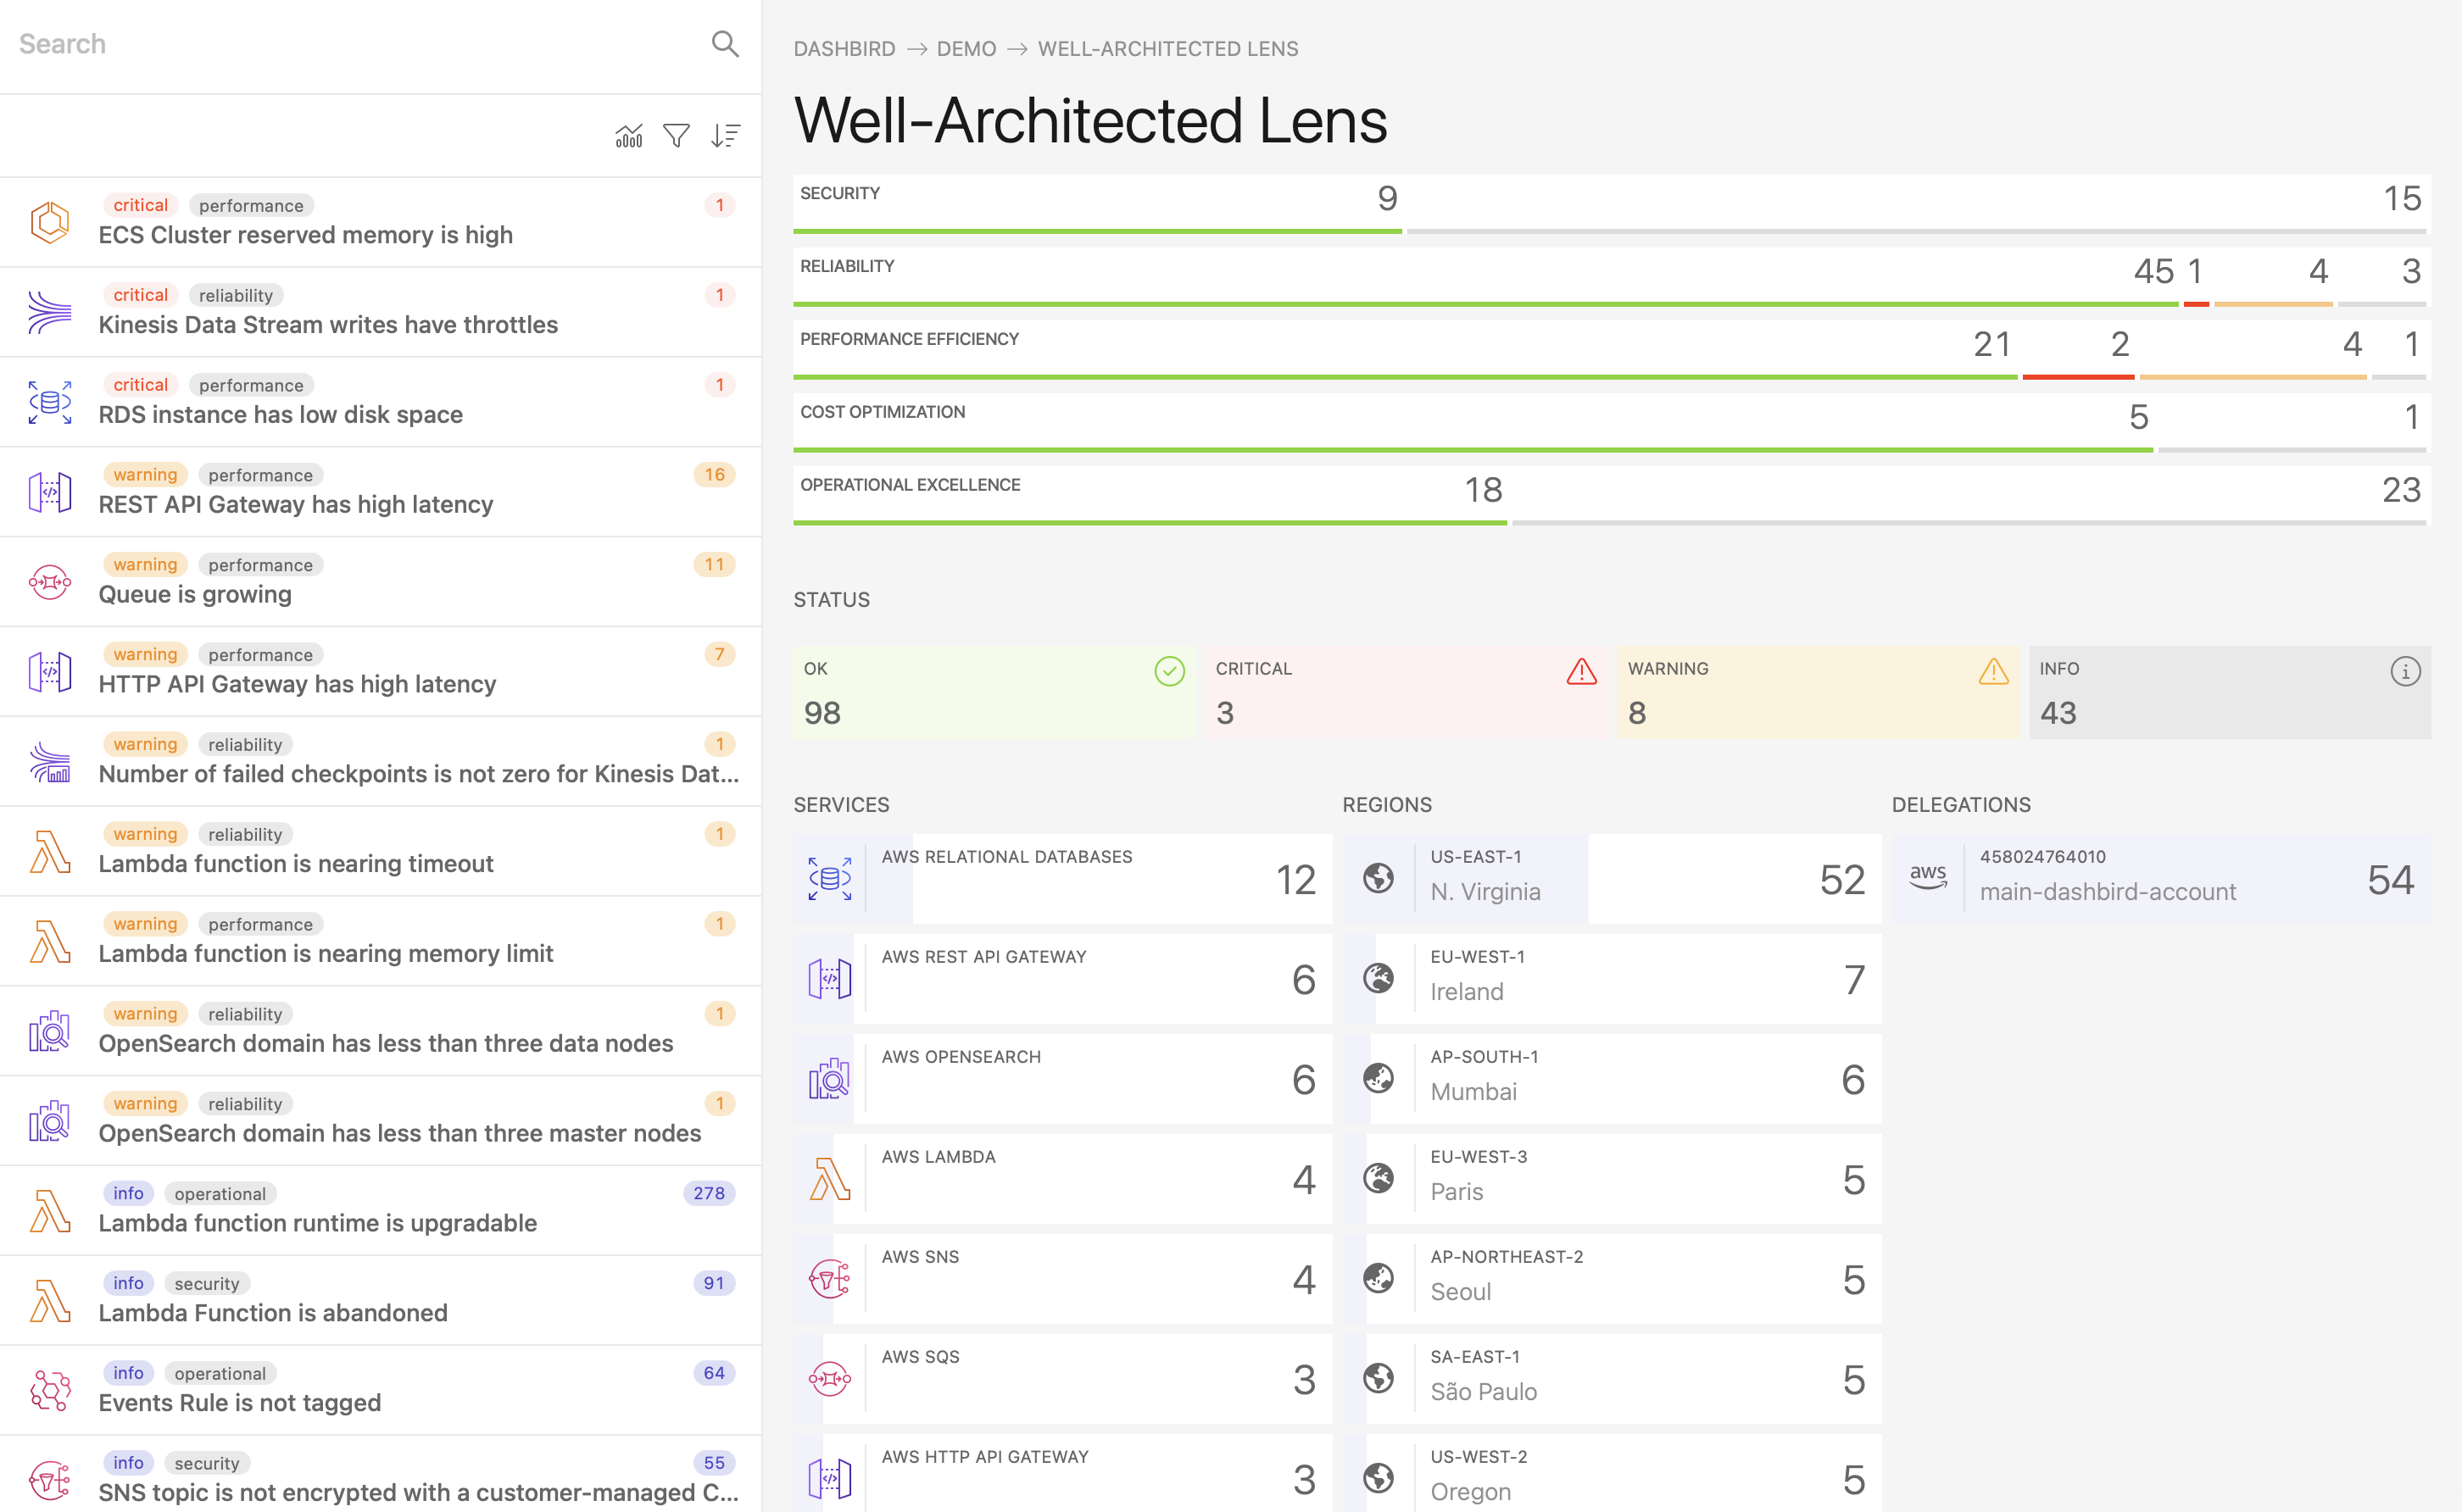Click the Queue is growing SQS icon

(x=50, y=582)
